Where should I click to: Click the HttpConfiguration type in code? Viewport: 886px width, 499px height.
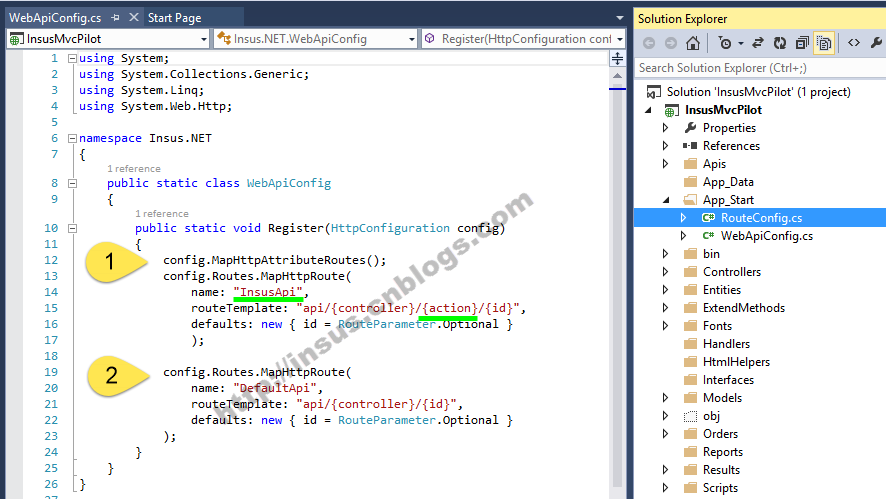click(390, 228)
